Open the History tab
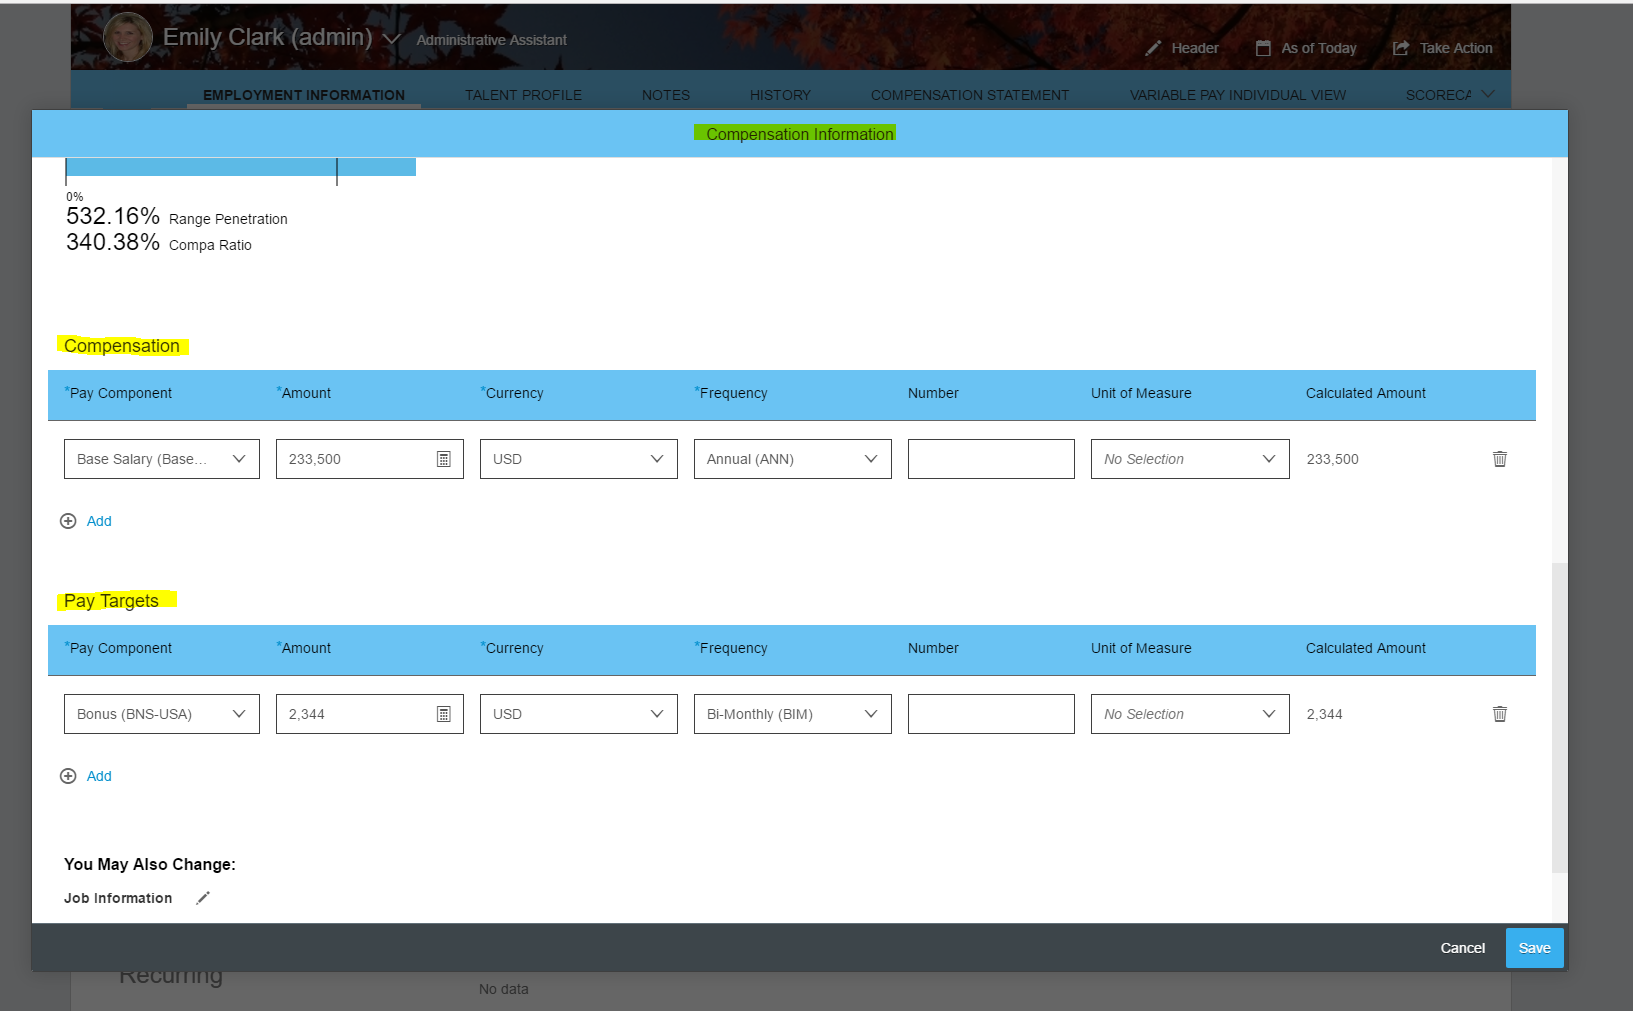The image size is (1633, 1011). pyautogui.click(x=780, y=95)
